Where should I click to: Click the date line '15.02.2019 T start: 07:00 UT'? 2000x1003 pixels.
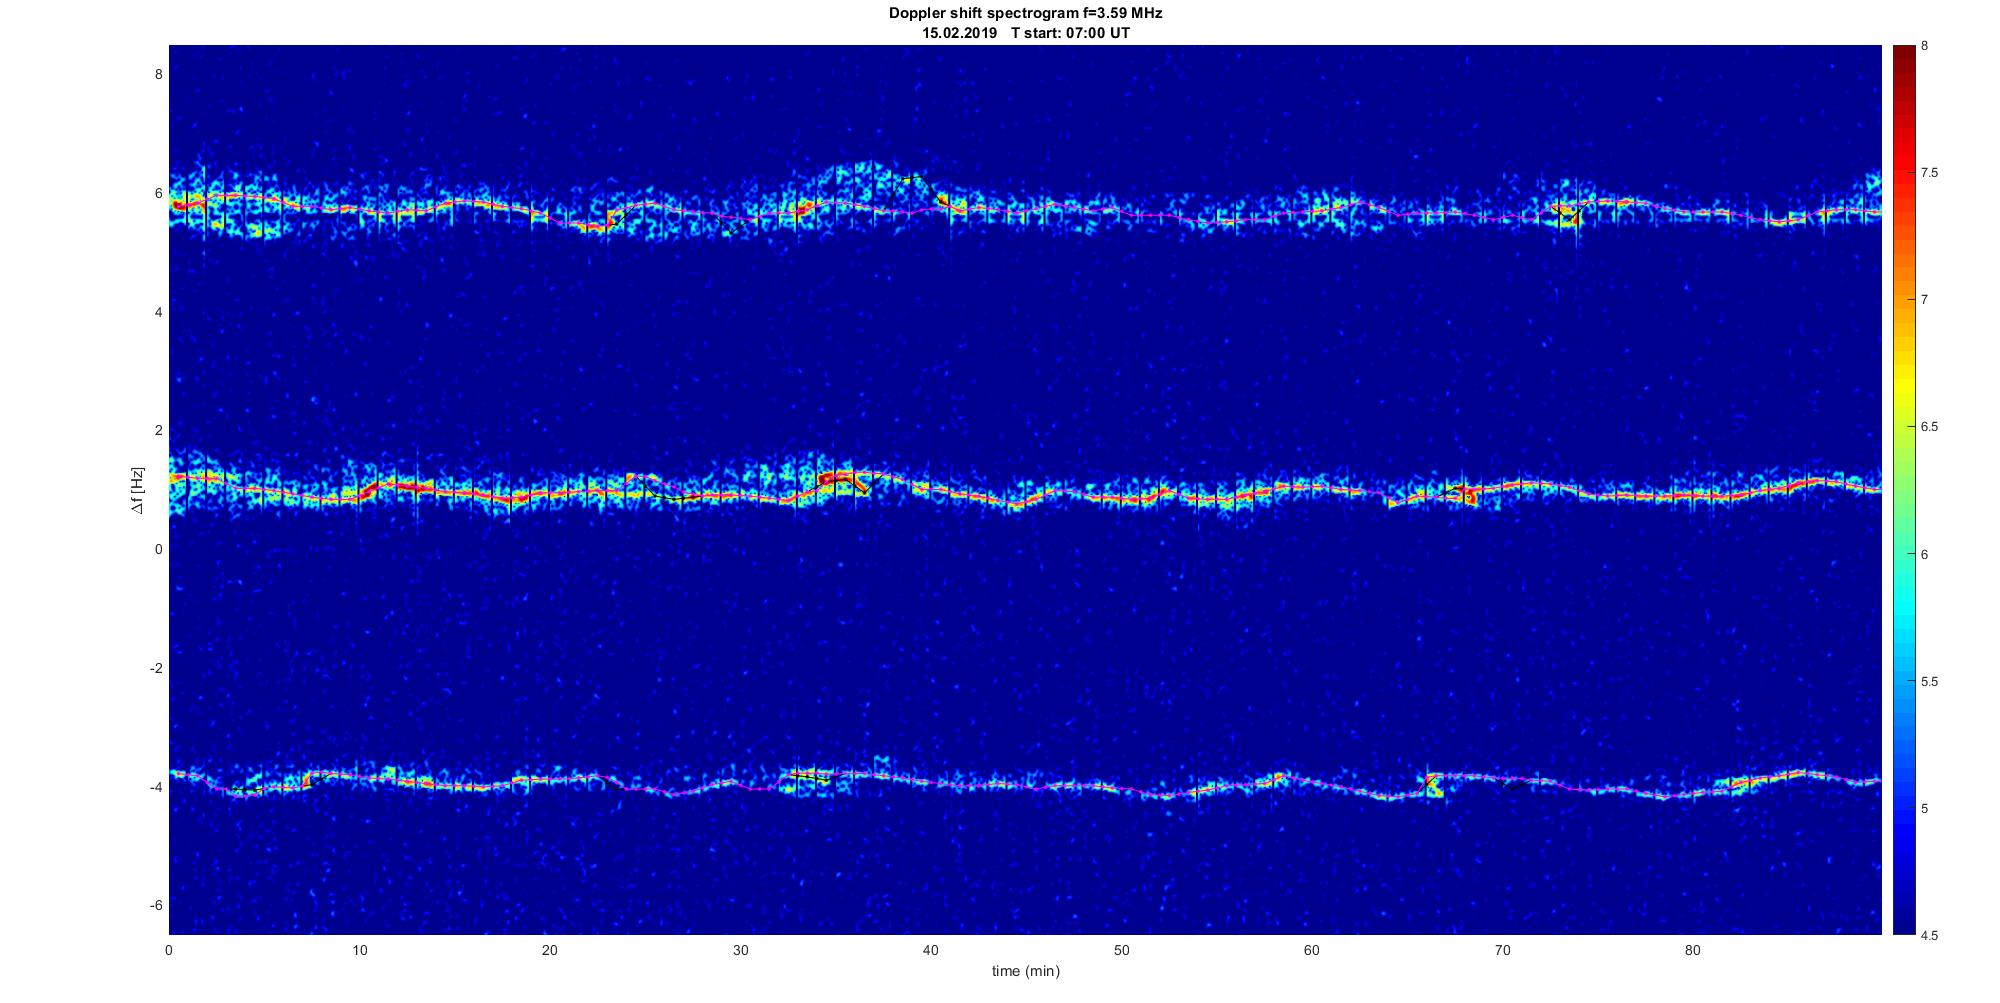tap(1026, 33)
